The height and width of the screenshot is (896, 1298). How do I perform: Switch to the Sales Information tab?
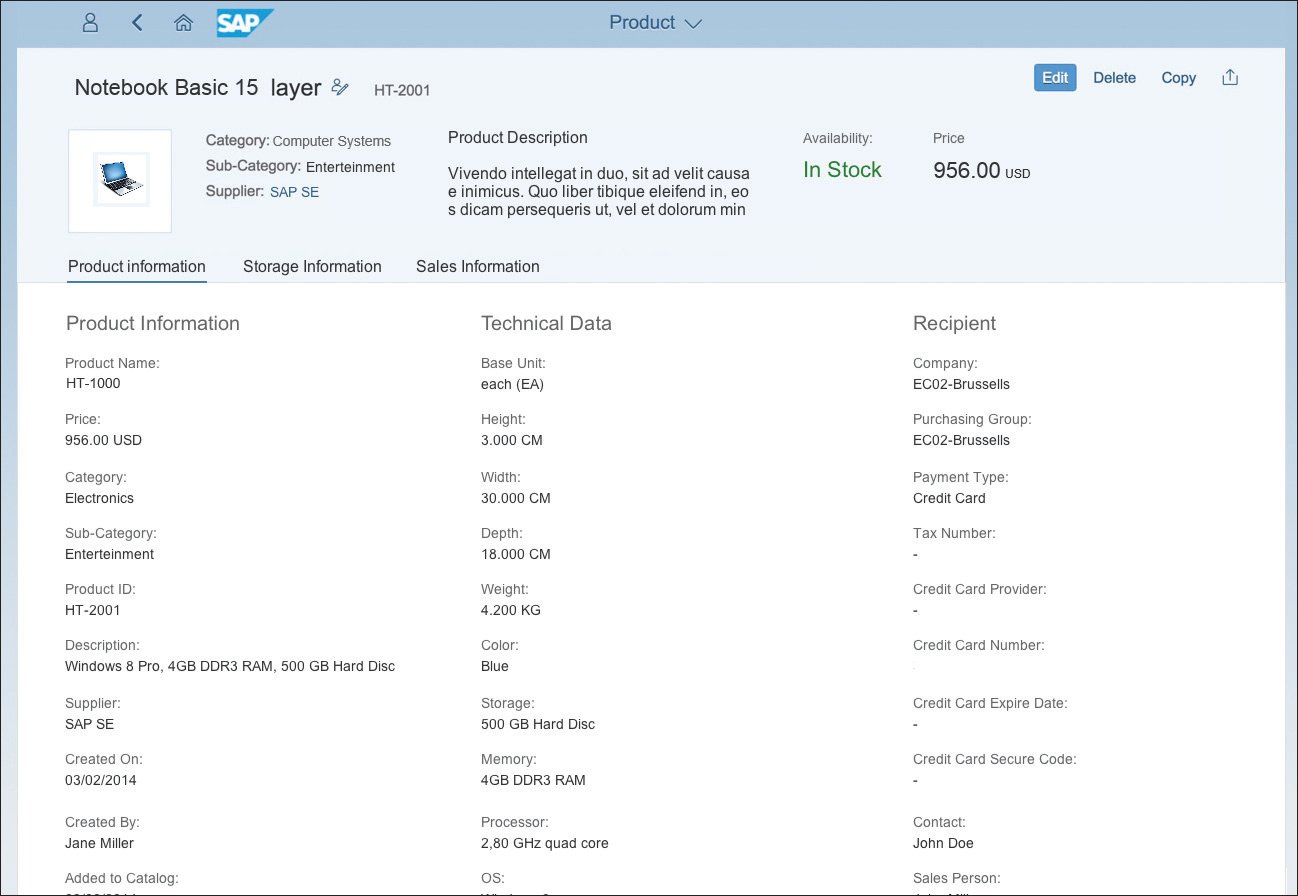point(478,267)
